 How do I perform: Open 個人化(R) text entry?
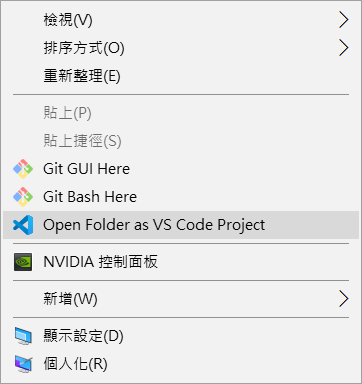coord(75,364)
